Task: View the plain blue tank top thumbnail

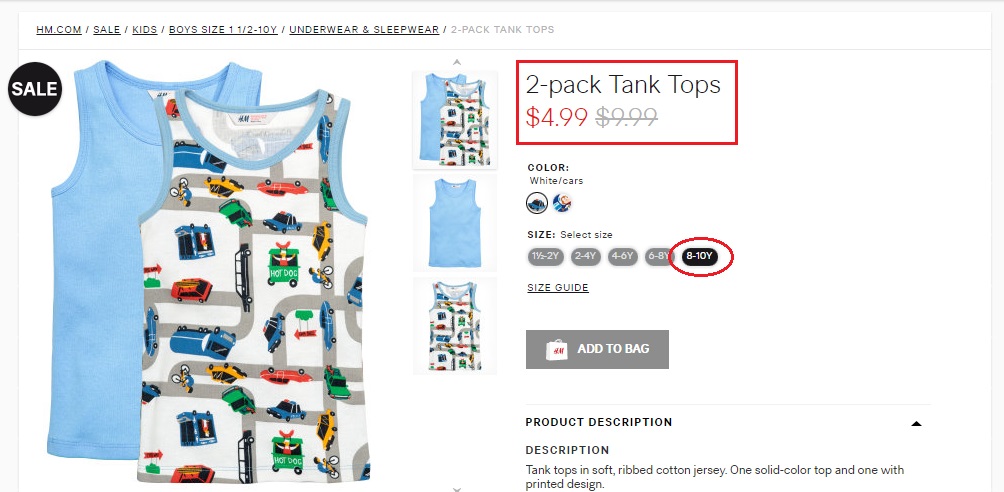Action: [x=455, y=221]
